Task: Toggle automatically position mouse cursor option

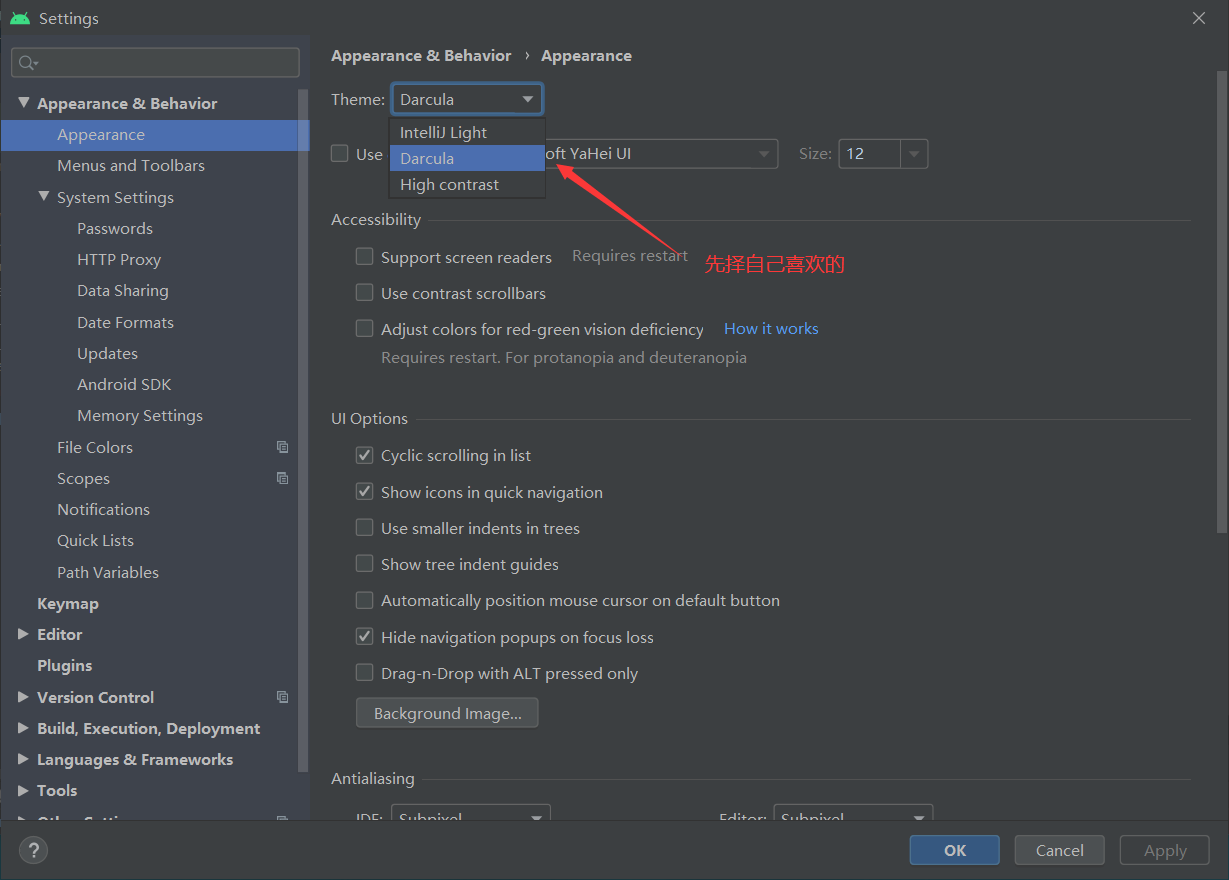Action: (365, 601)
